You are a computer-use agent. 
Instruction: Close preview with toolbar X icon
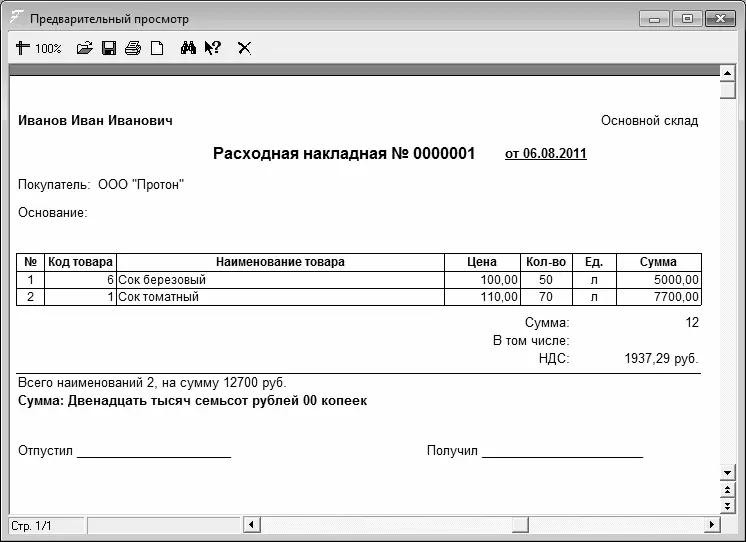[x=244, y=48]
